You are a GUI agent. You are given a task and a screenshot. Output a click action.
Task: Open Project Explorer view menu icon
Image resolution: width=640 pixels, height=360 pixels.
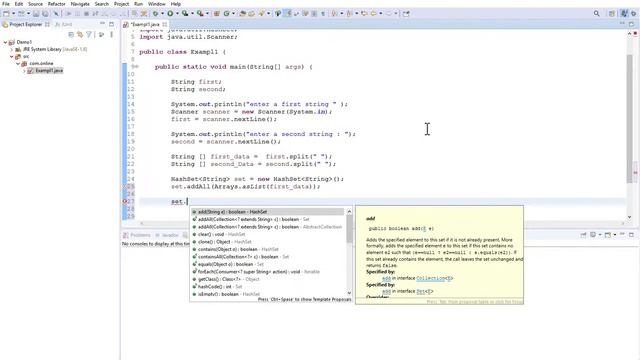point(111,35)
